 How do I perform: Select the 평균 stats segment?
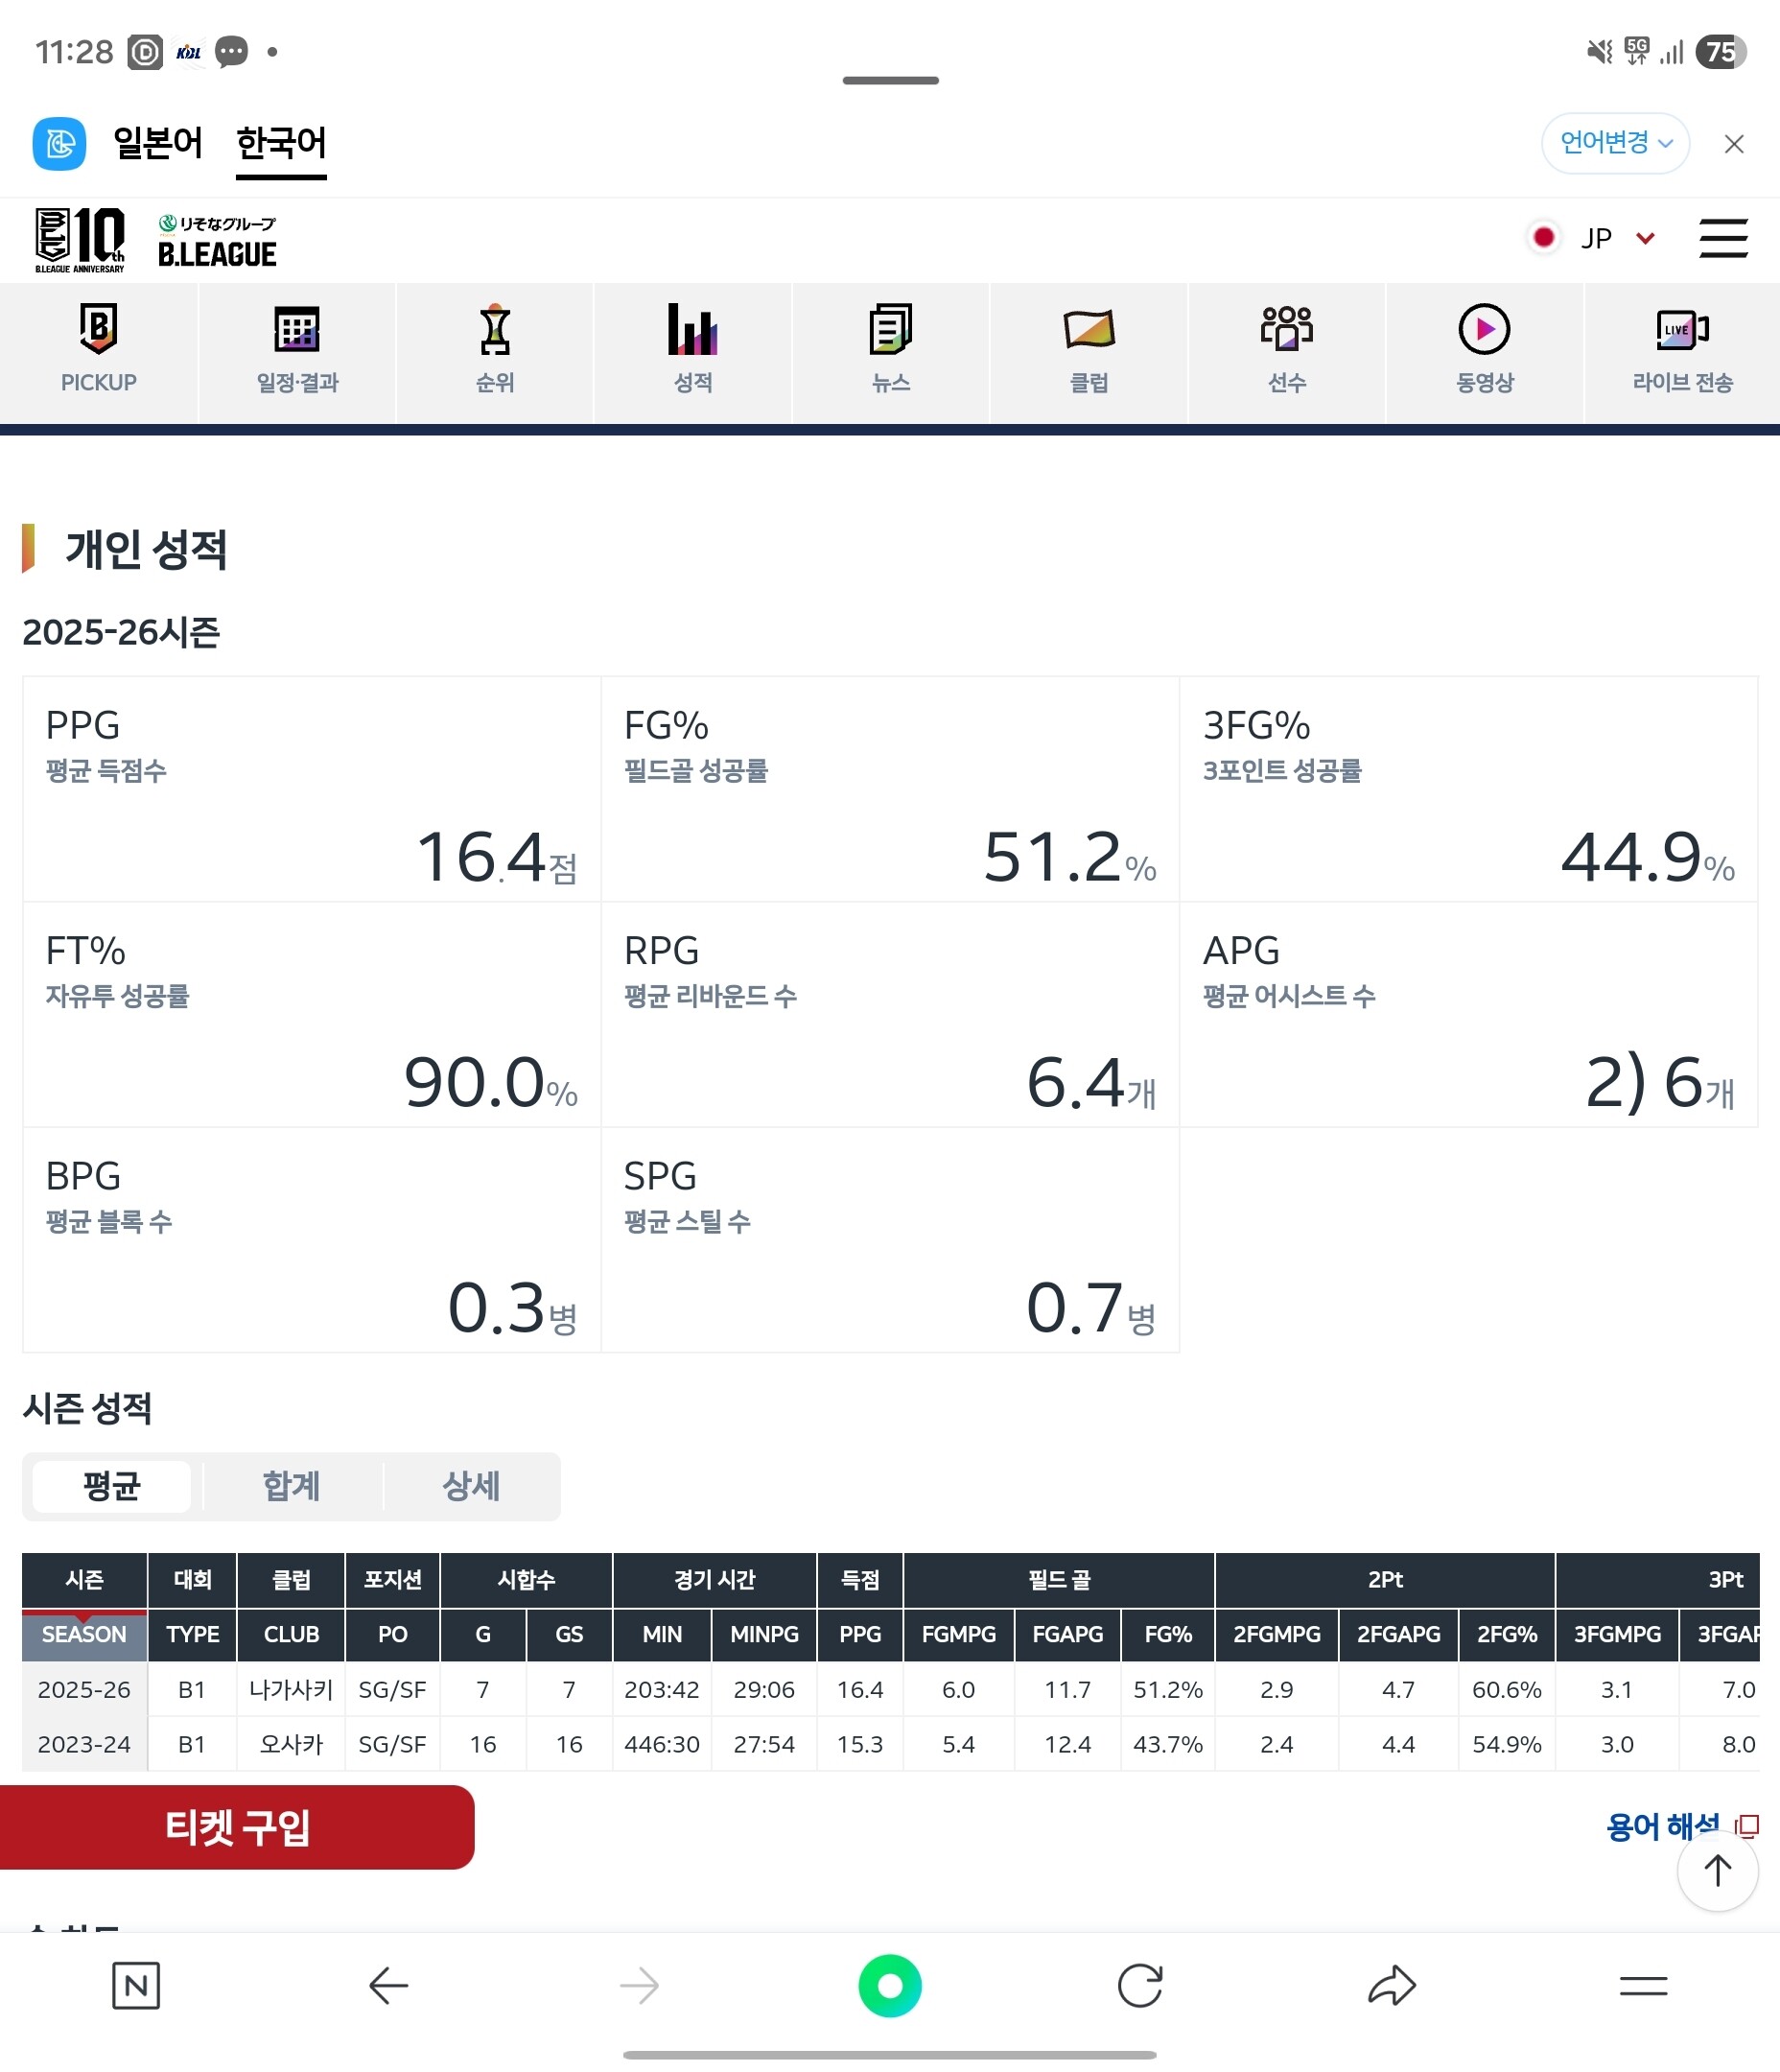pos(112,1486)
